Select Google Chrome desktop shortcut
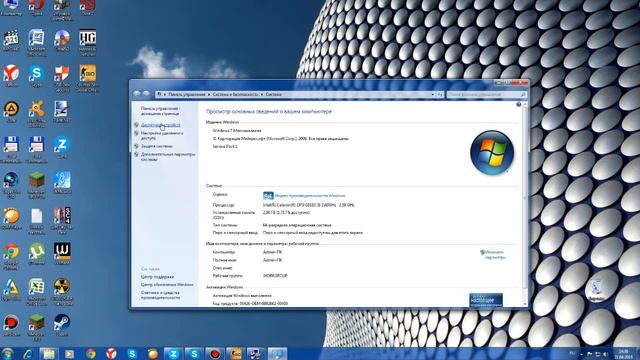Image resolution: width=640 pixels, height=360 pixels. 11,256
